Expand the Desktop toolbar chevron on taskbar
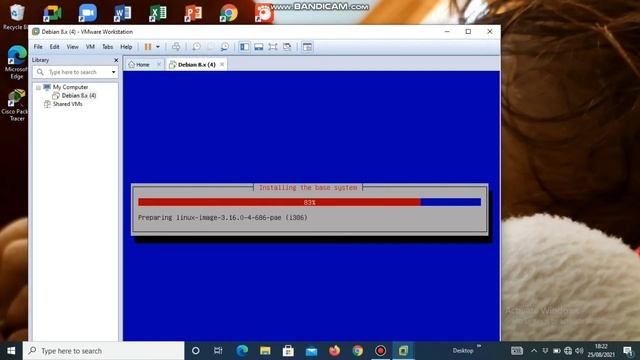 click(479, 347)
